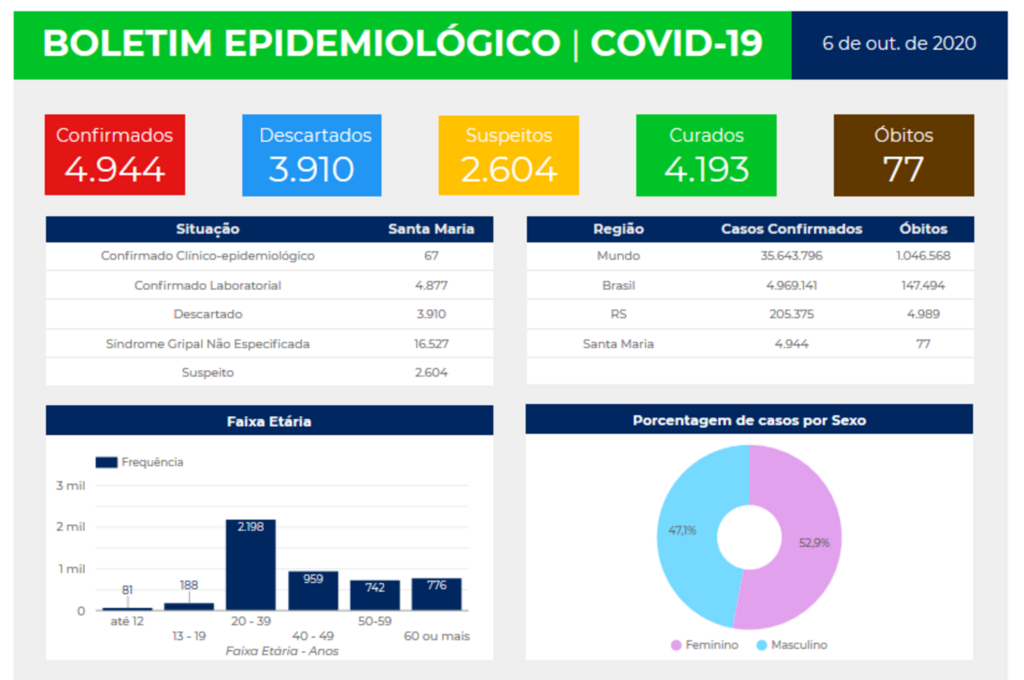Click the blue 47,1% donut slice

click(x=690, y=520)
